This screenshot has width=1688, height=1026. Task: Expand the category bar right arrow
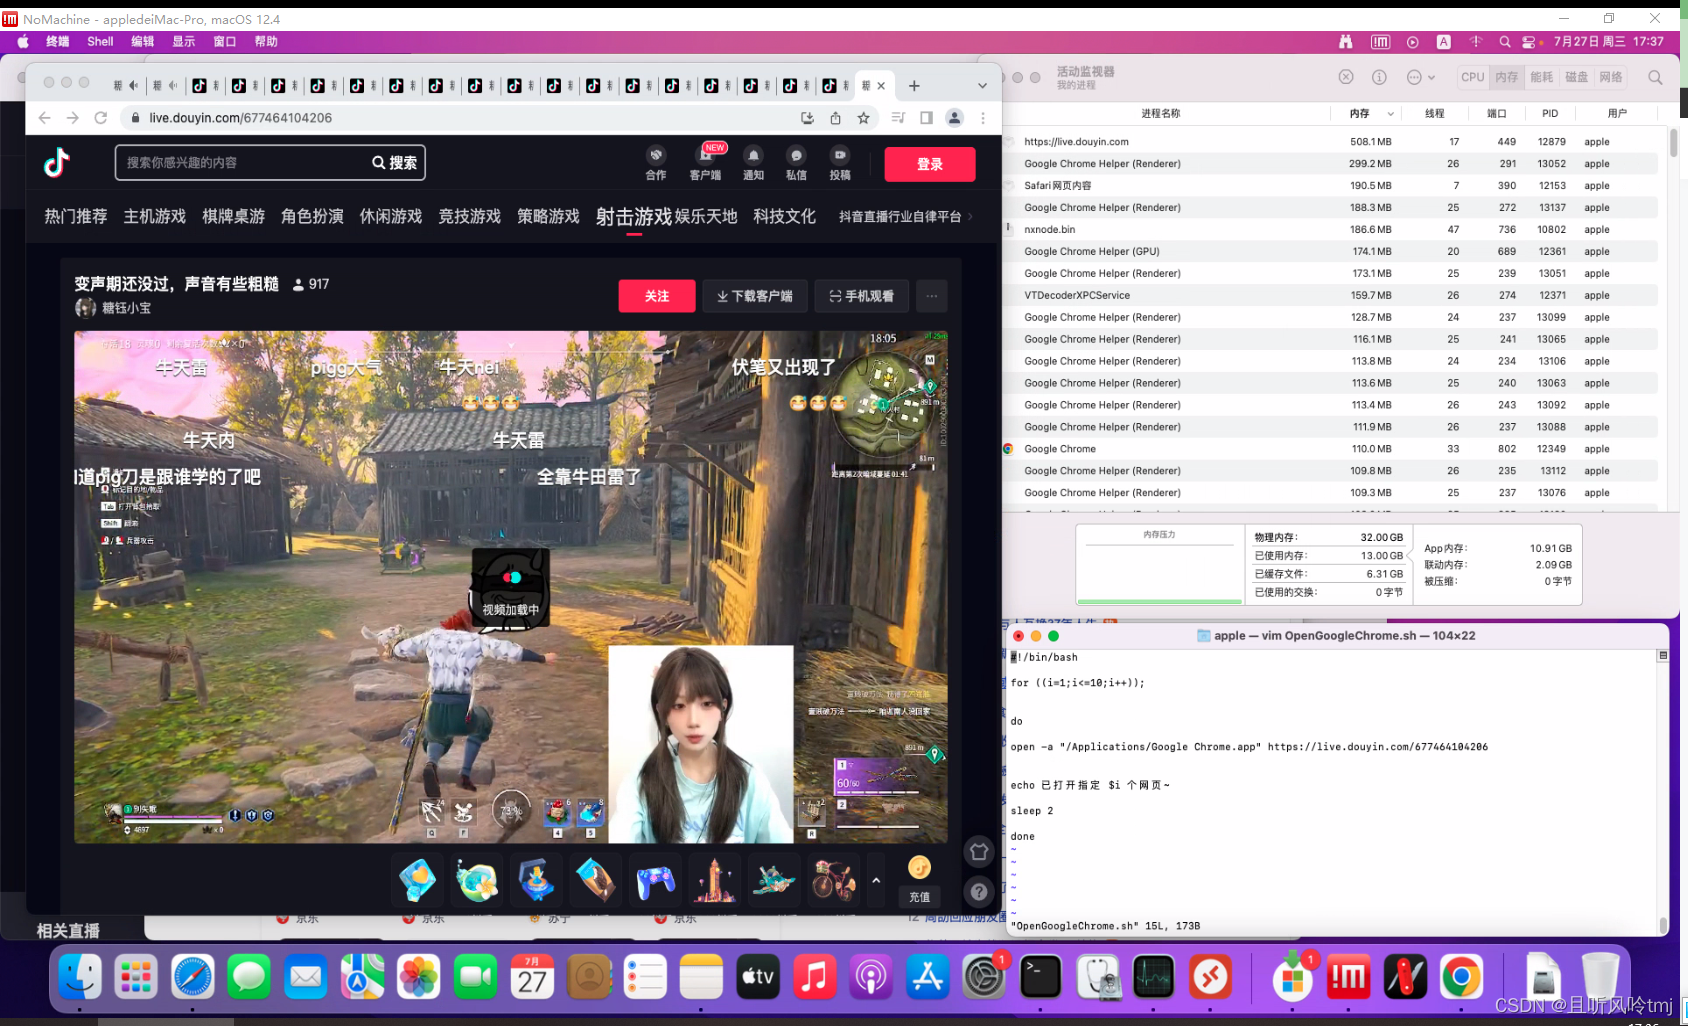[x=970, y=217]
